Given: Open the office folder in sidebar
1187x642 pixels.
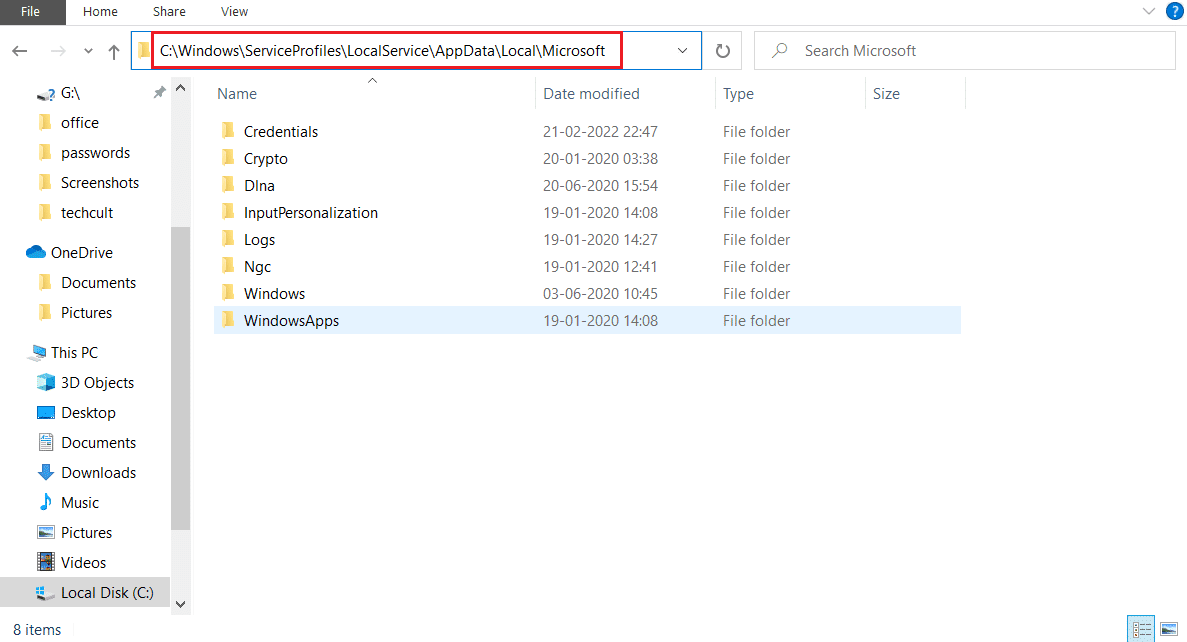Looking at the screenshot, I should point(68,123).
